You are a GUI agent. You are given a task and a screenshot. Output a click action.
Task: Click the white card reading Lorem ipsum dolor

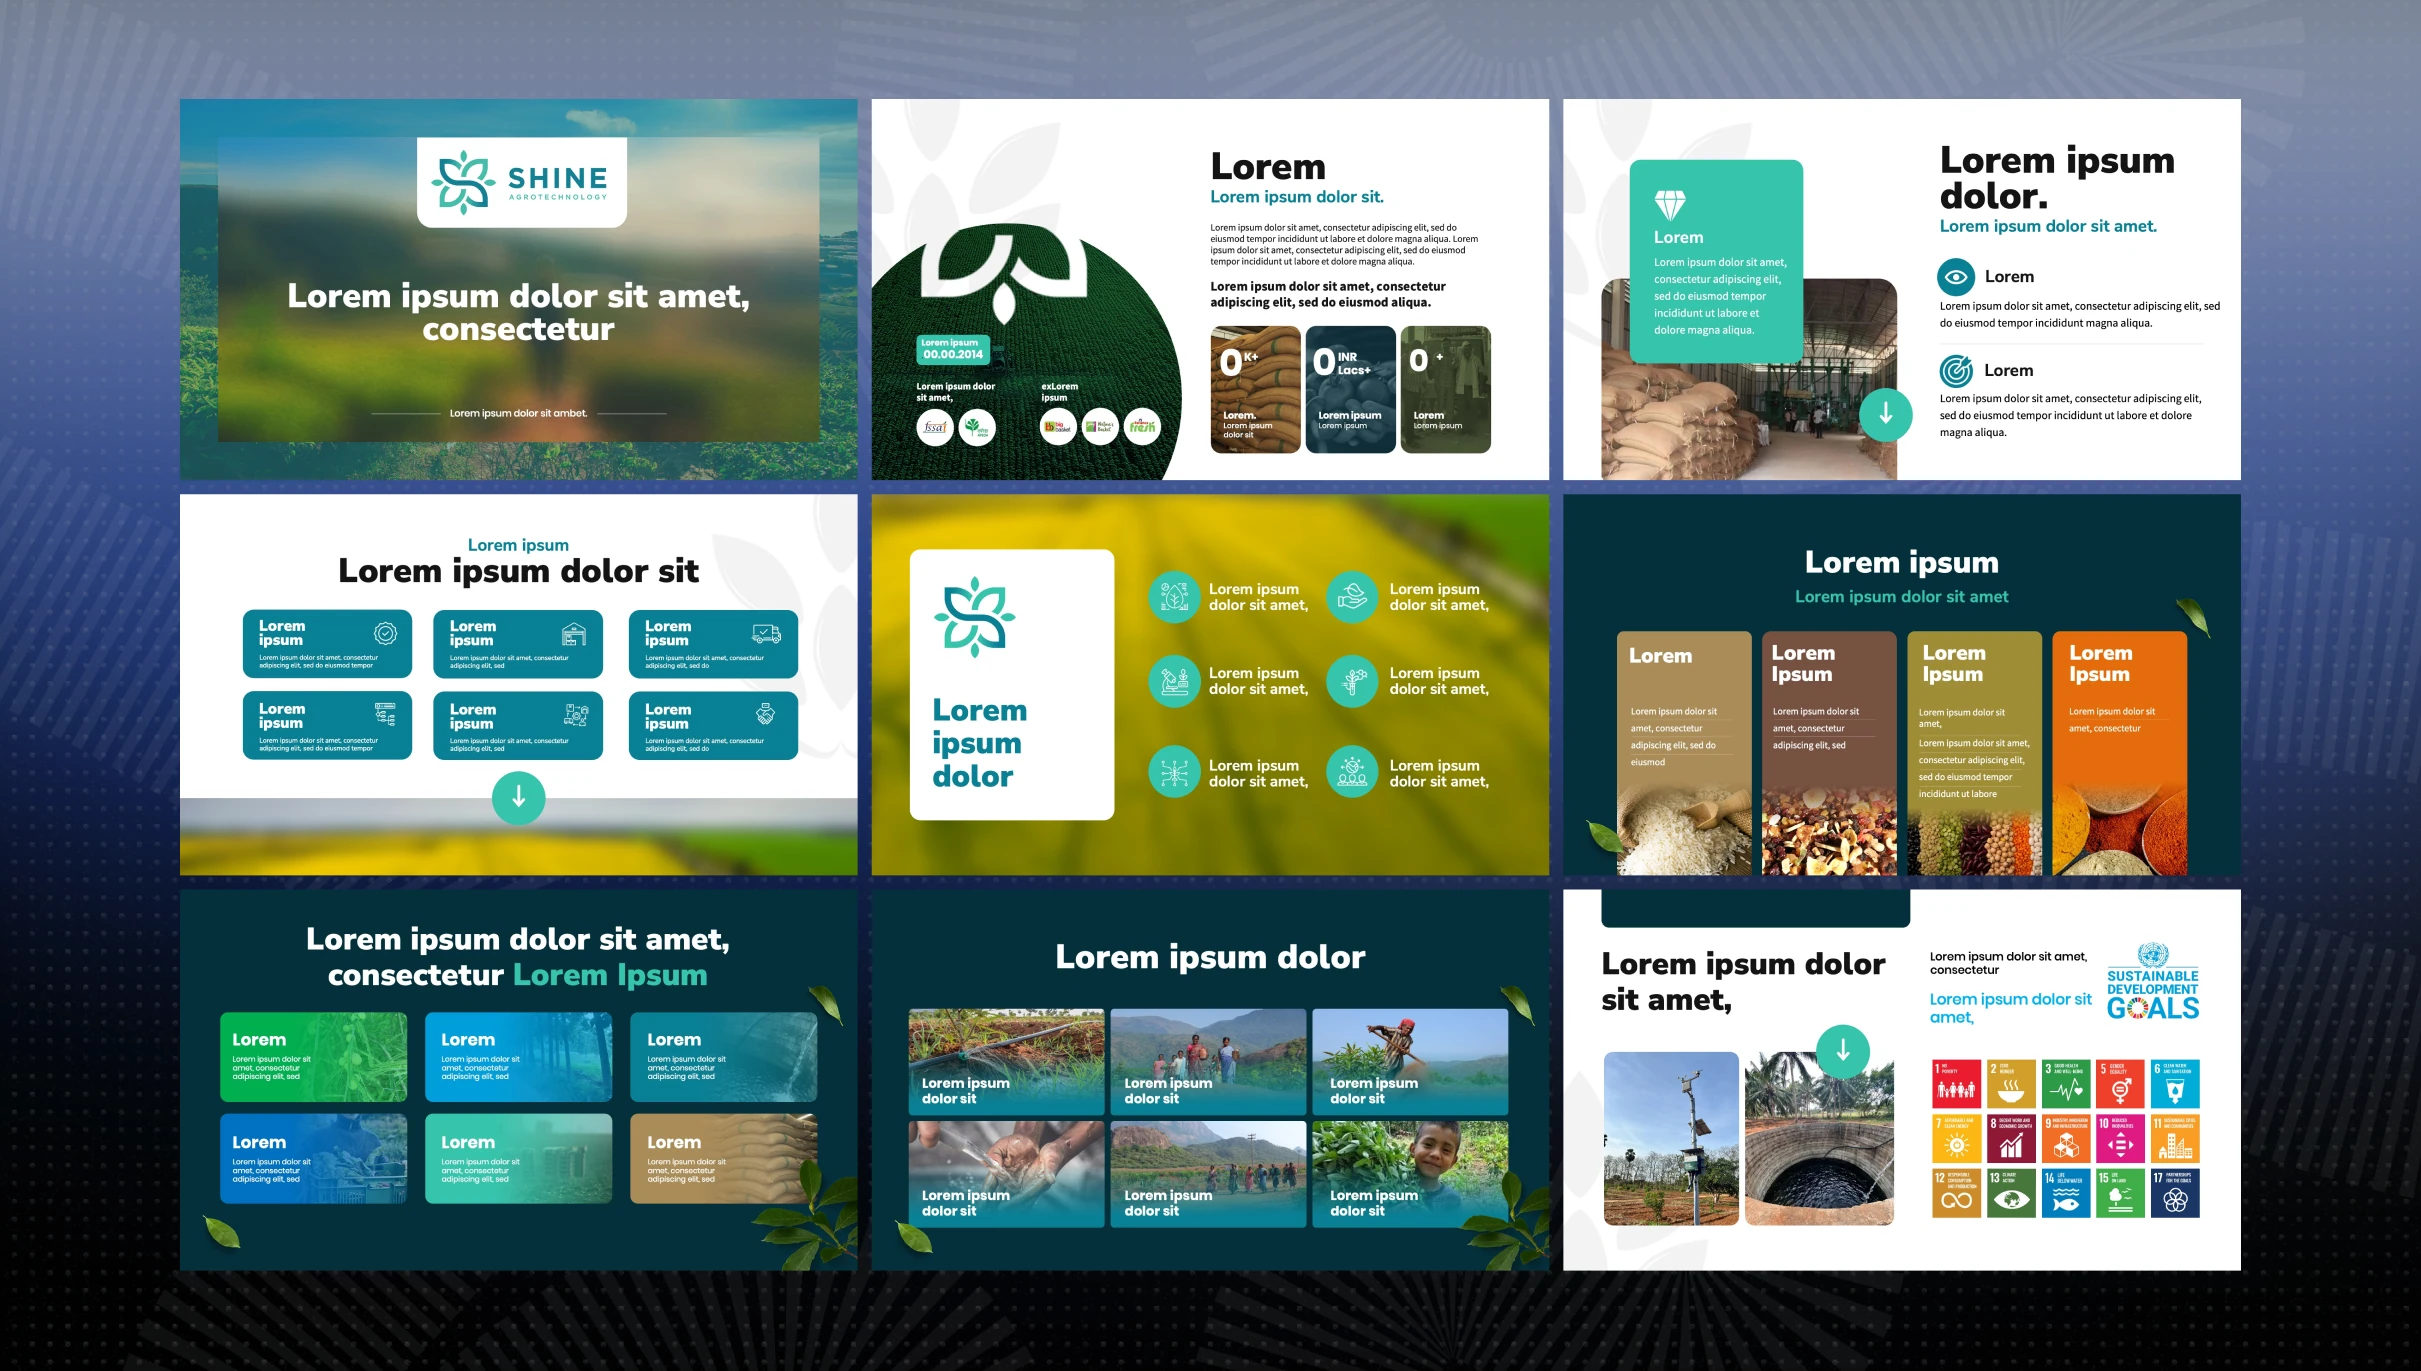pyautogui.click(x=1012, y=685)
